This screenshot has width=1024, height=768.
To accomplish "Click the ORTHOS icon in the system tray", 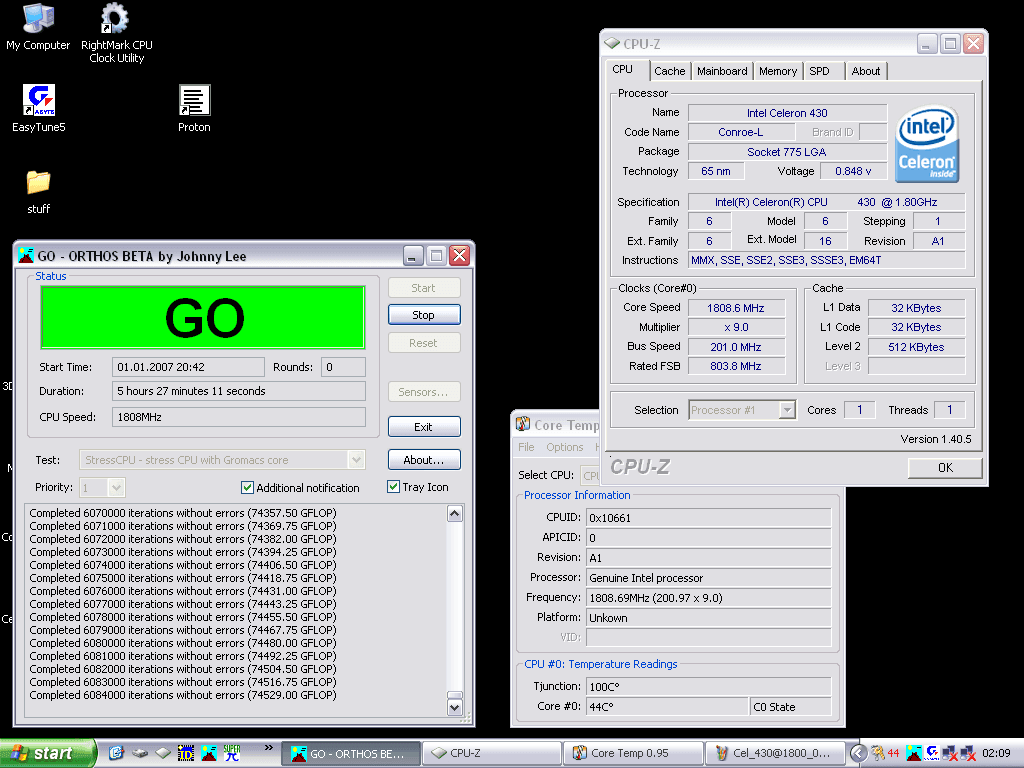I will pos(914,753).
